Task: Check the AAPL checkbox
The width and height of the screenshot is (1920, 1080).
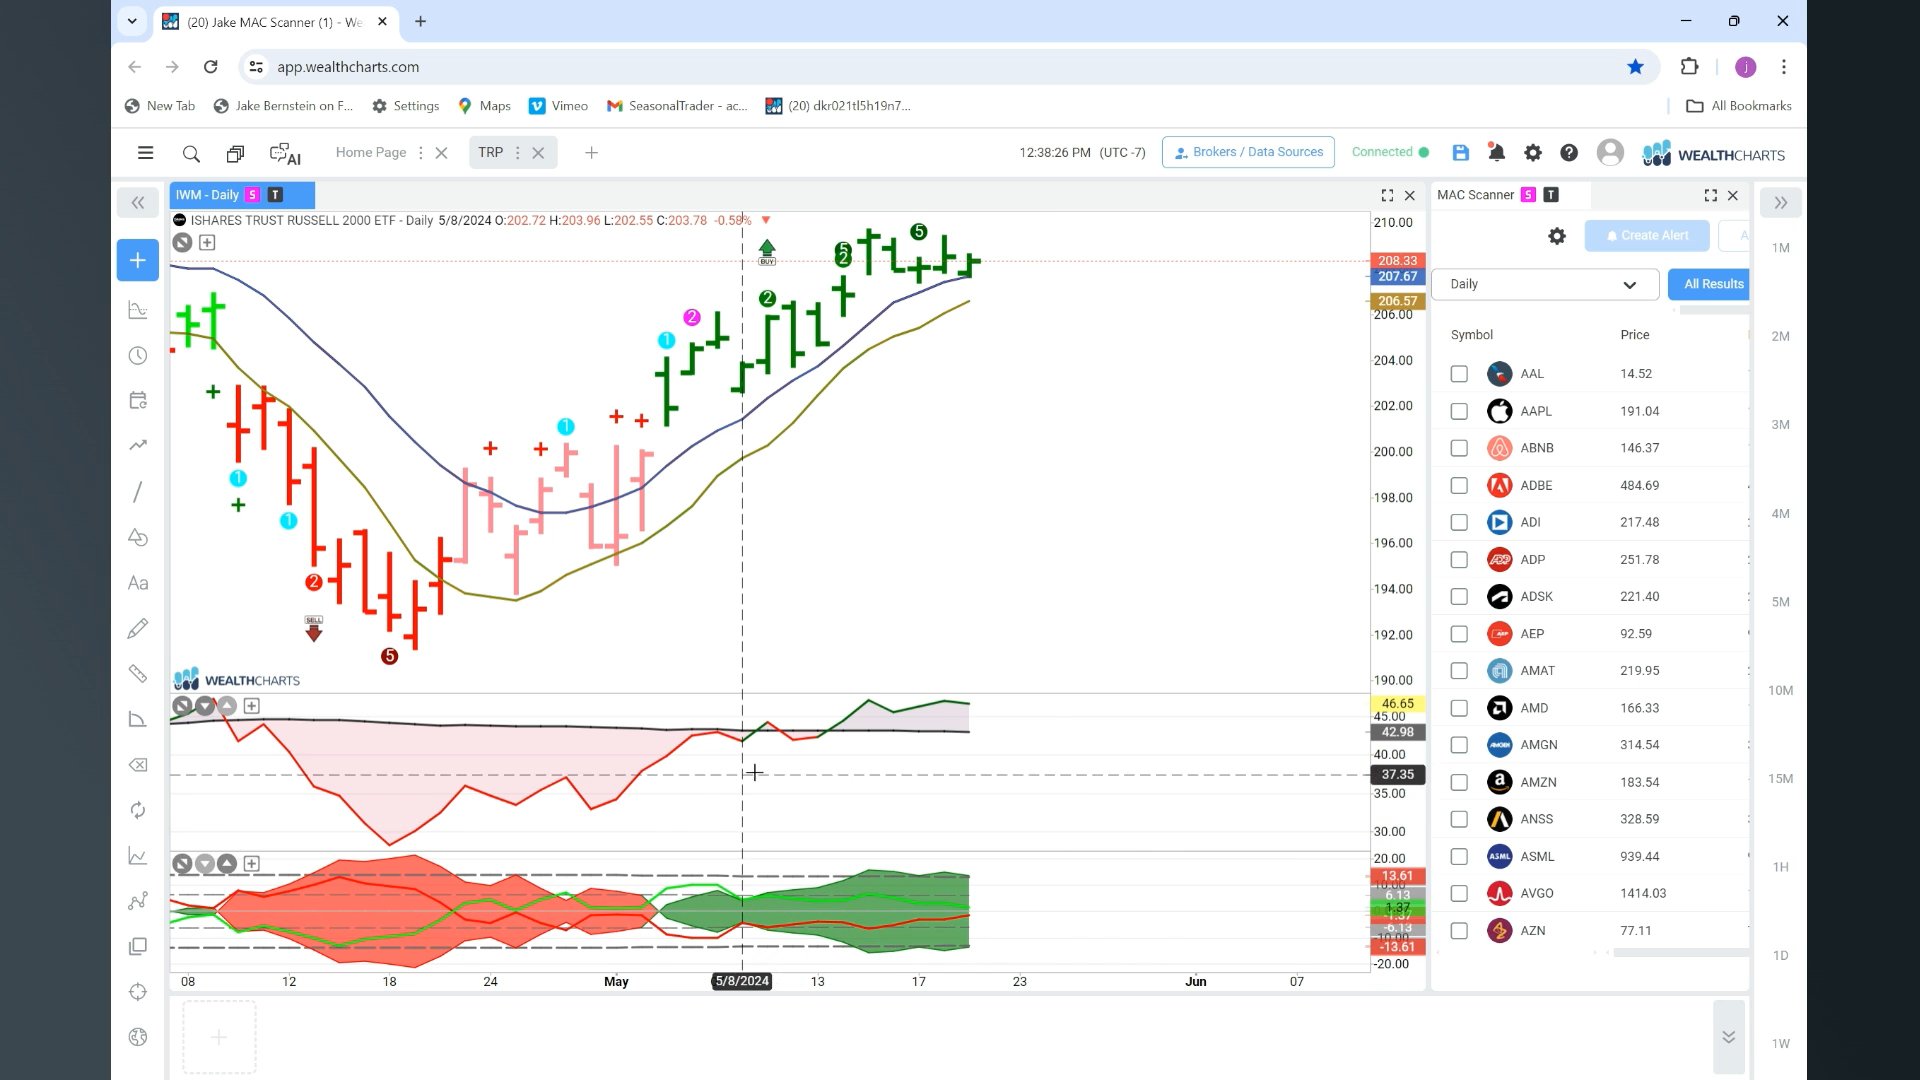Action: tap(1459, 411)
